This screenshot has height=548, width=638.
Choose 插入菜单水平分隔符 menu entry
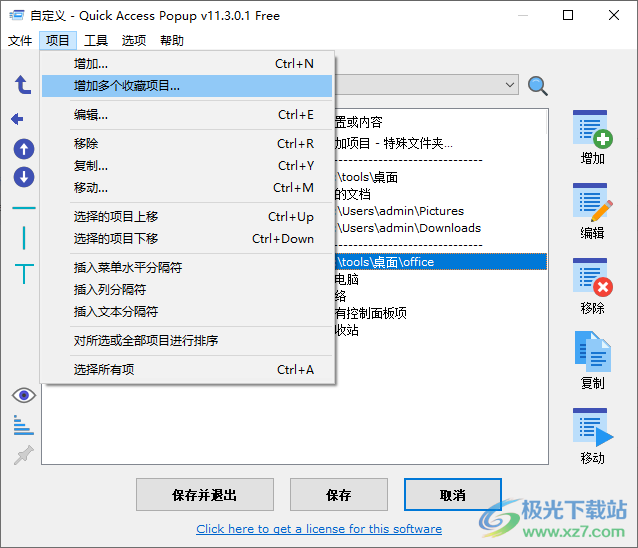(x=187, y=267)
